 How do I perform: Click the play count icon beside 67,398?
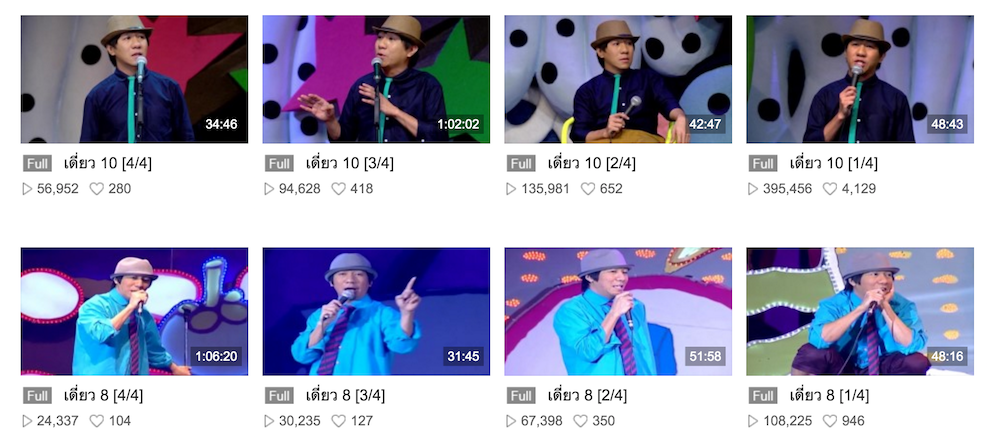(511, 421)
